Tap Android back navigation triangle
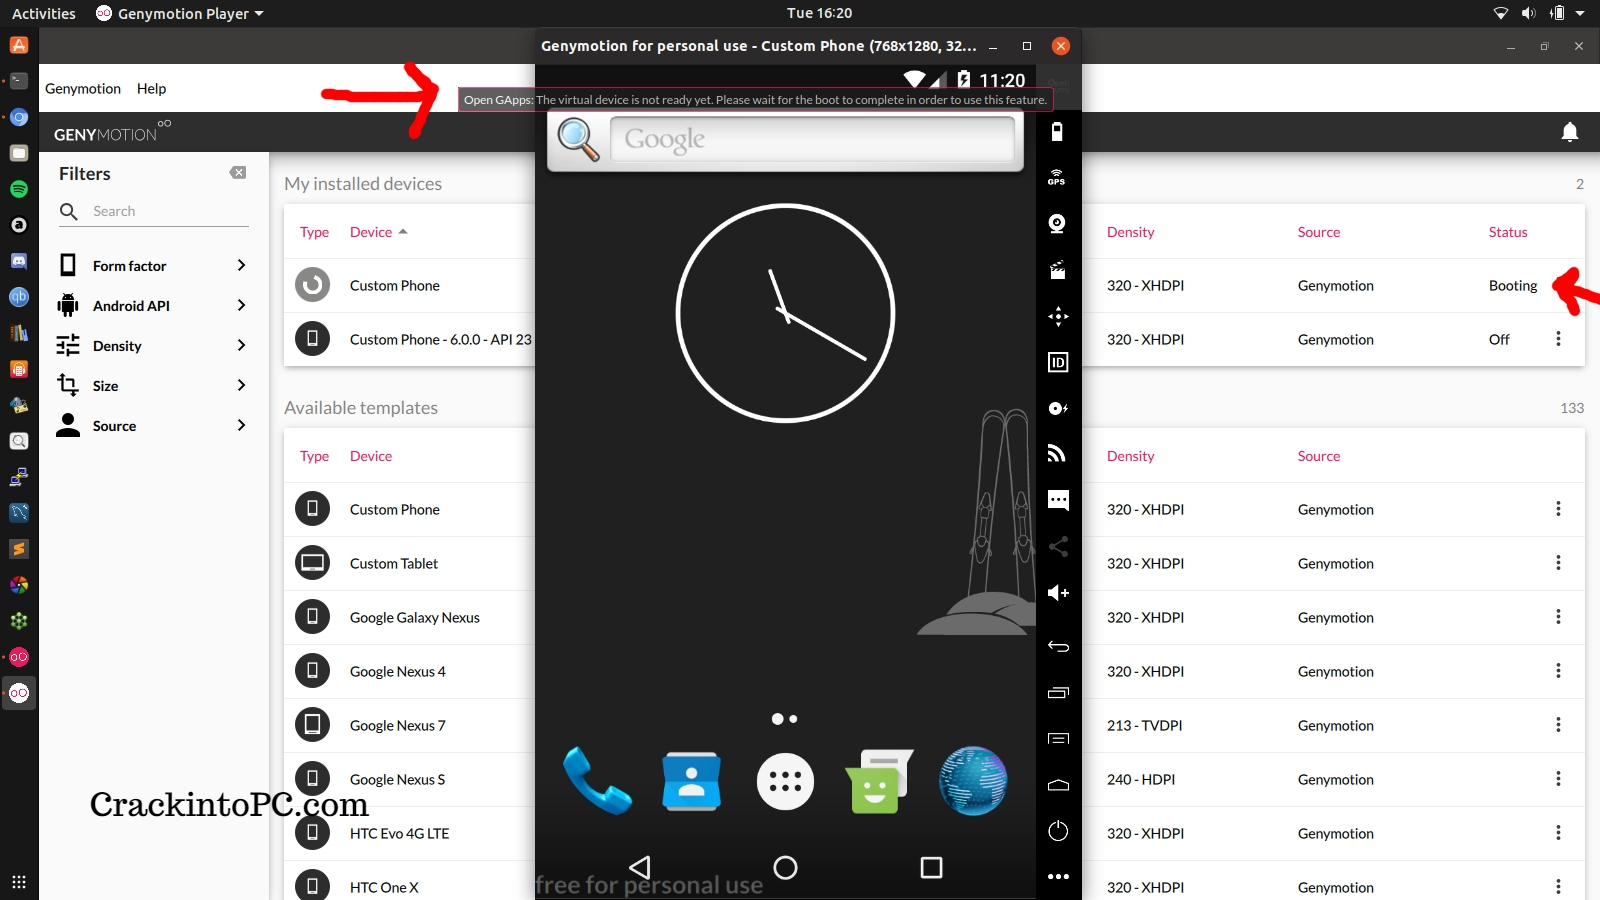Screen dimensions: 1600x900 click(640, 867)
